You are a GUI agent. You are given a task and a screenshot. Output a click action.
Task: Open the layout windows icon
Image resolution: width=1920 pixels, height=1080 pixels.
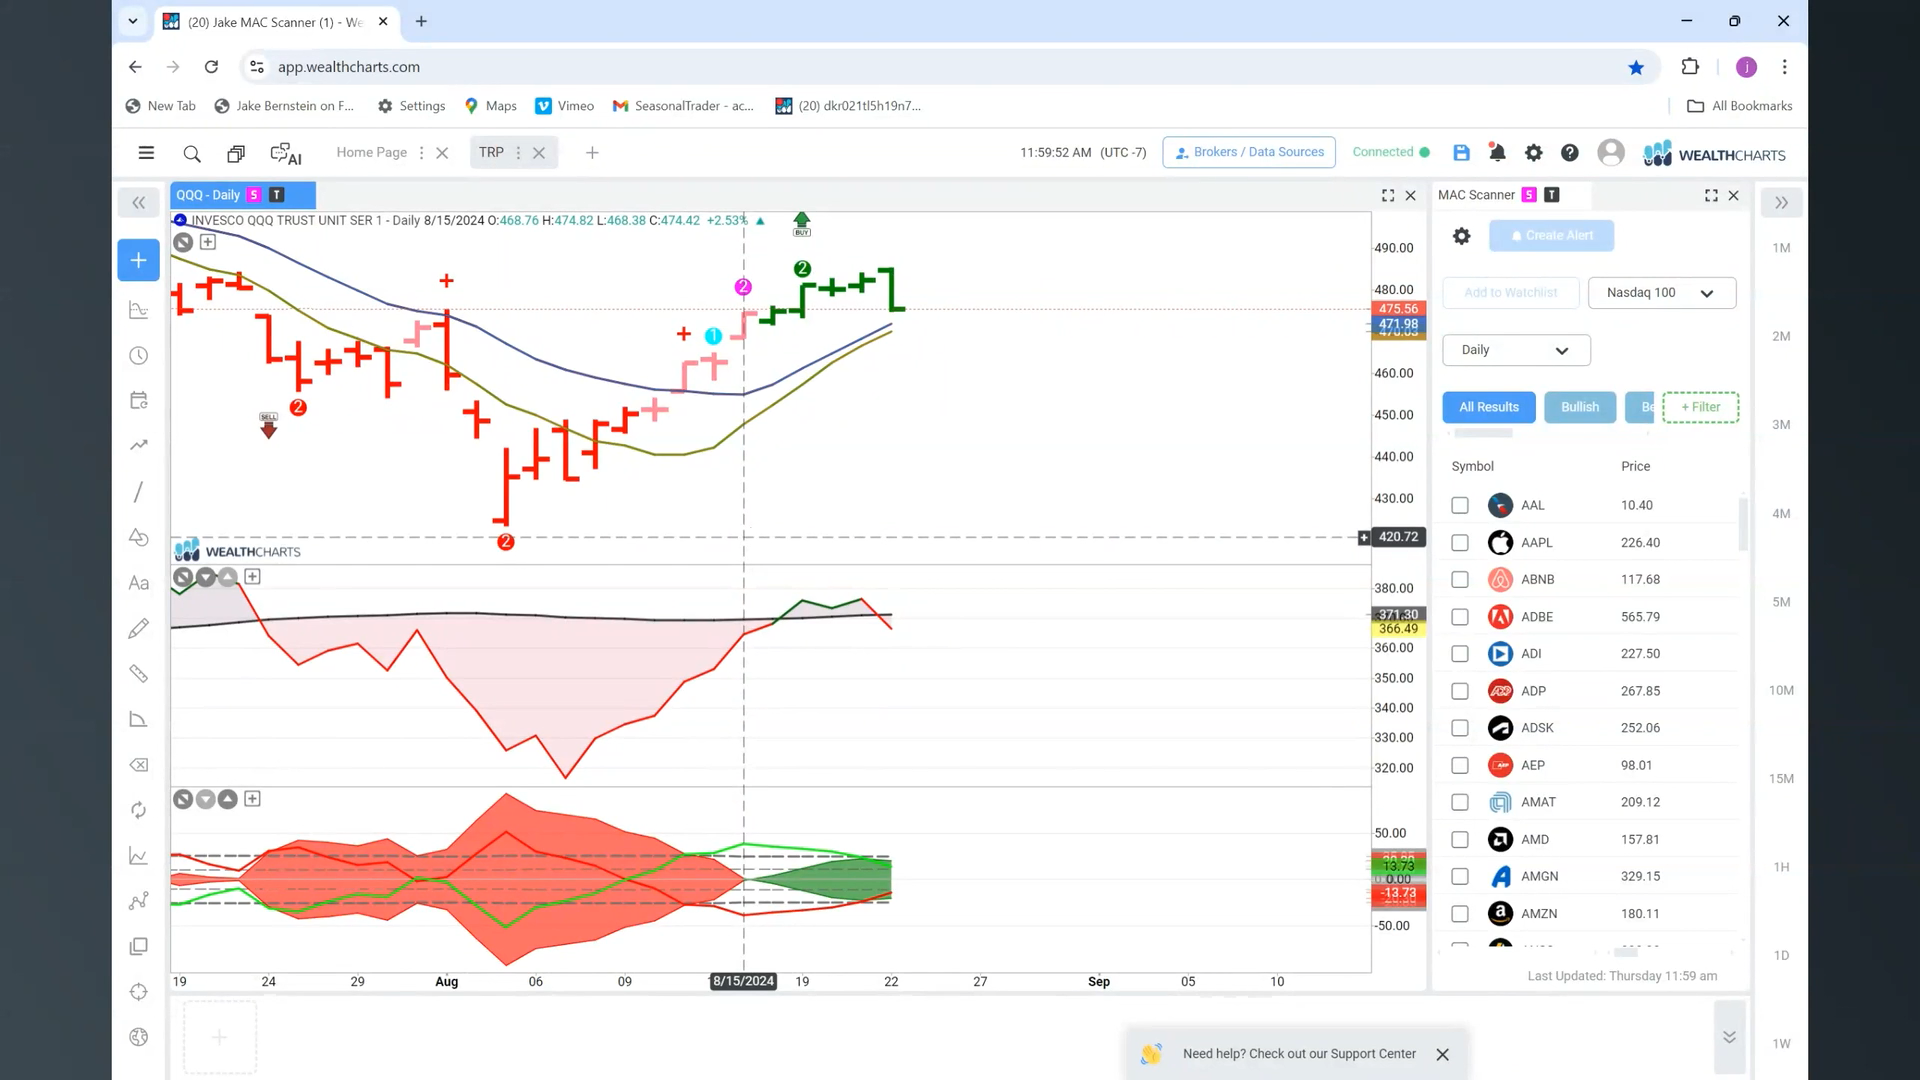(236, 153)
